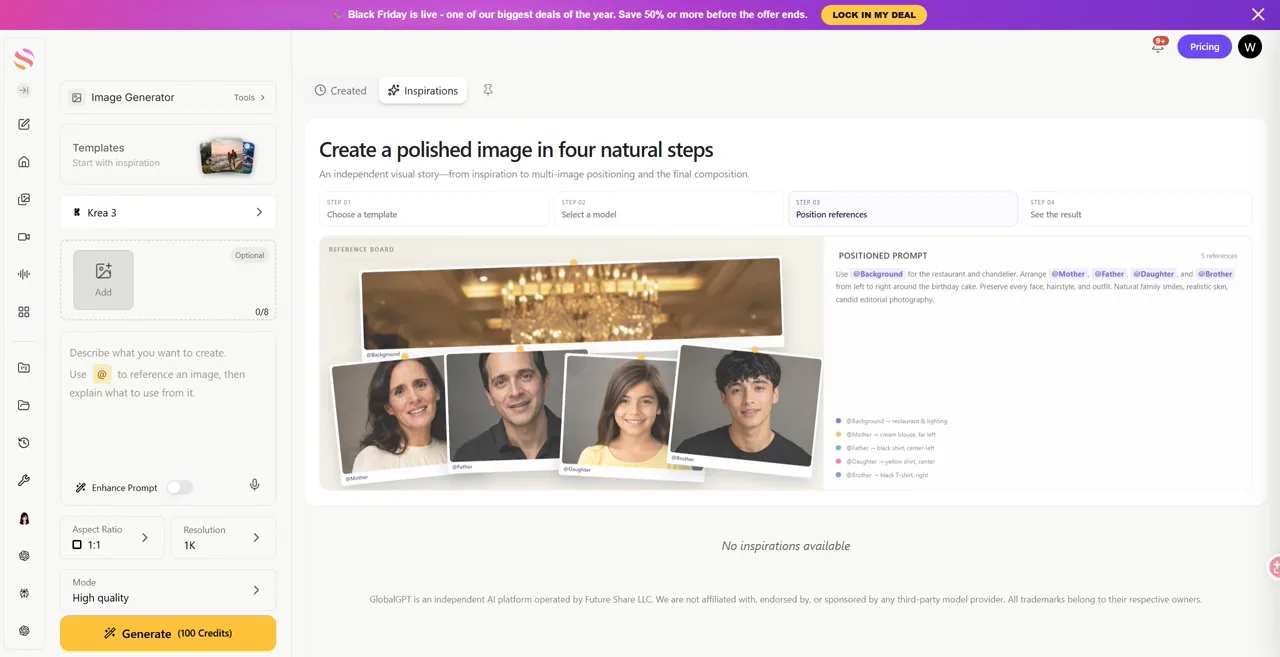Click the '0/8' image counter
Image resolution: width=1280 pixels, height=657 pixels.
[262, 312]
